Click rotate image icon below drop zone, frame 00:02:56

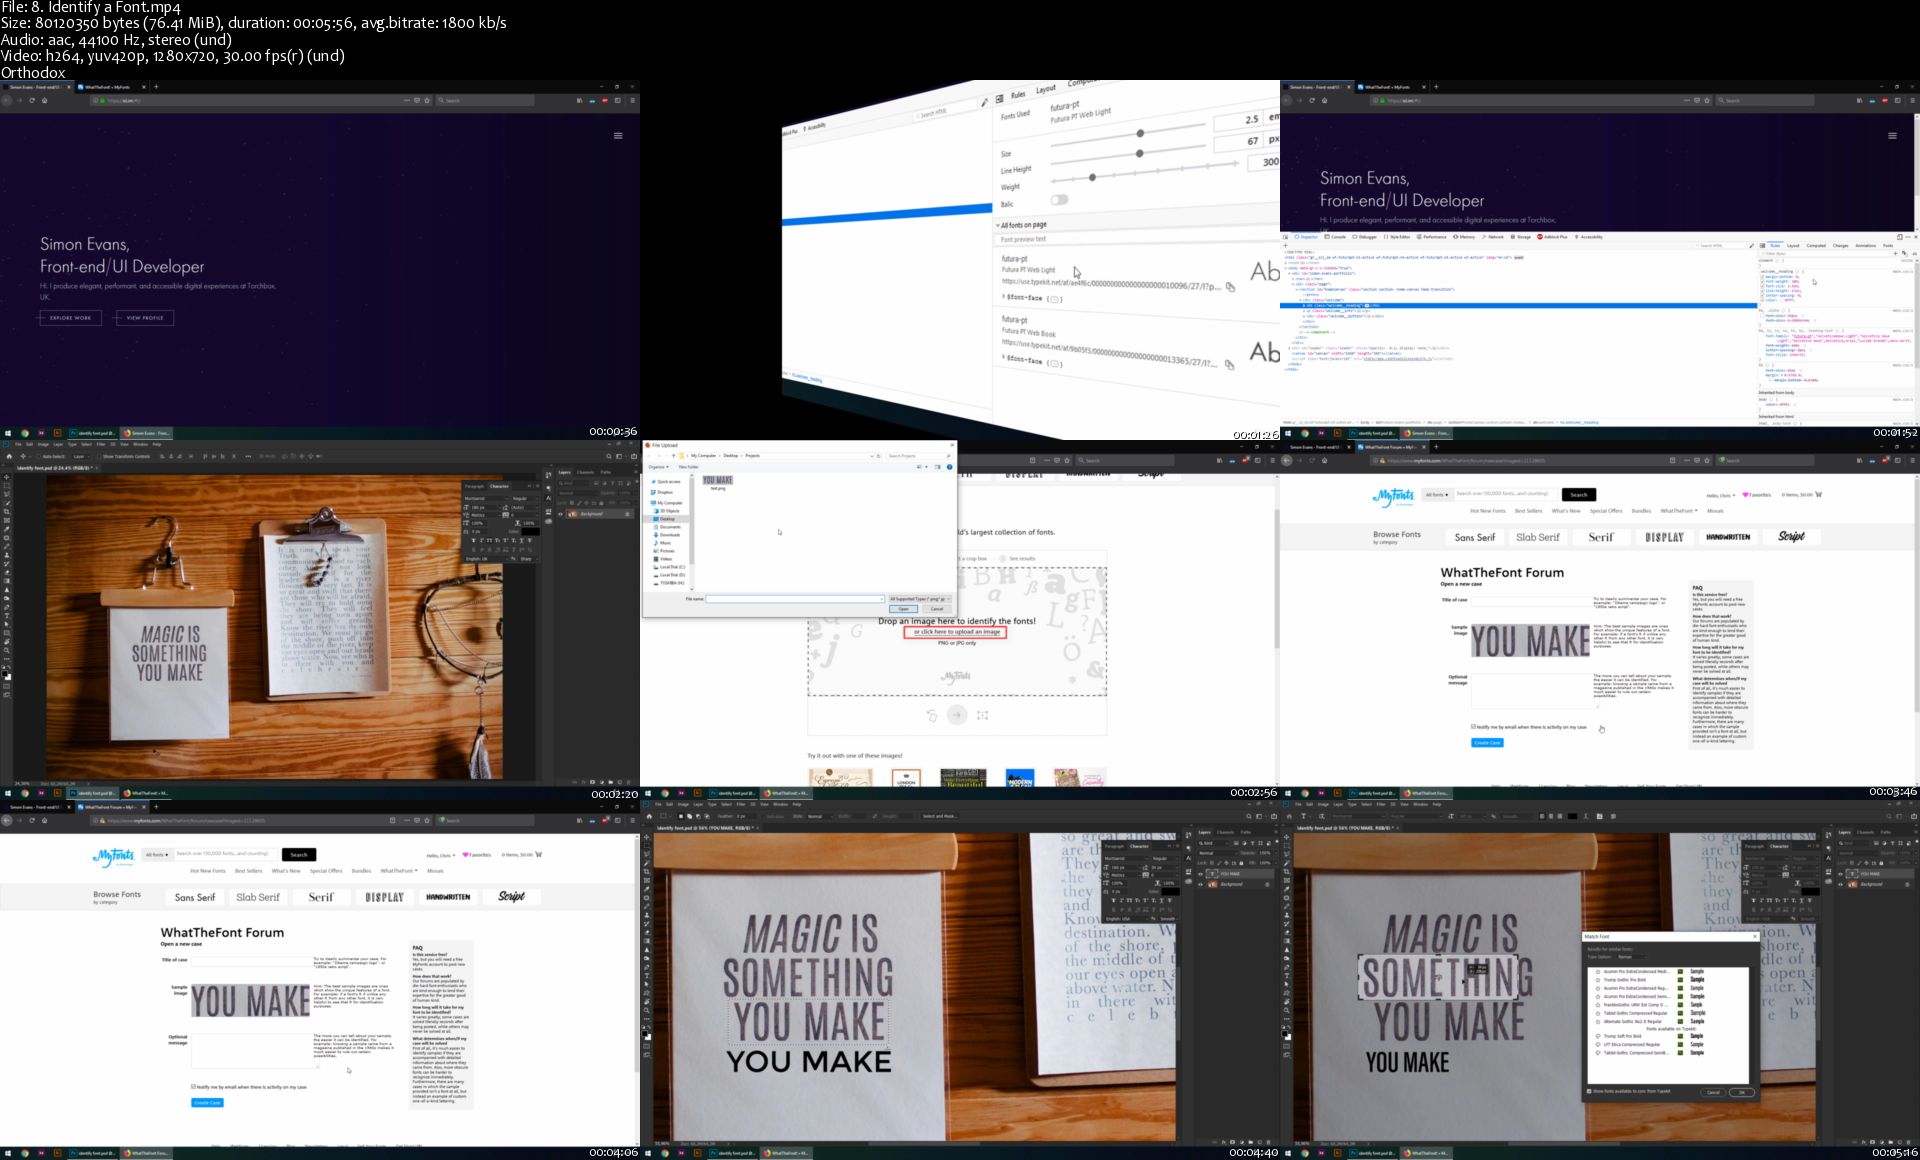click(931, 715)
